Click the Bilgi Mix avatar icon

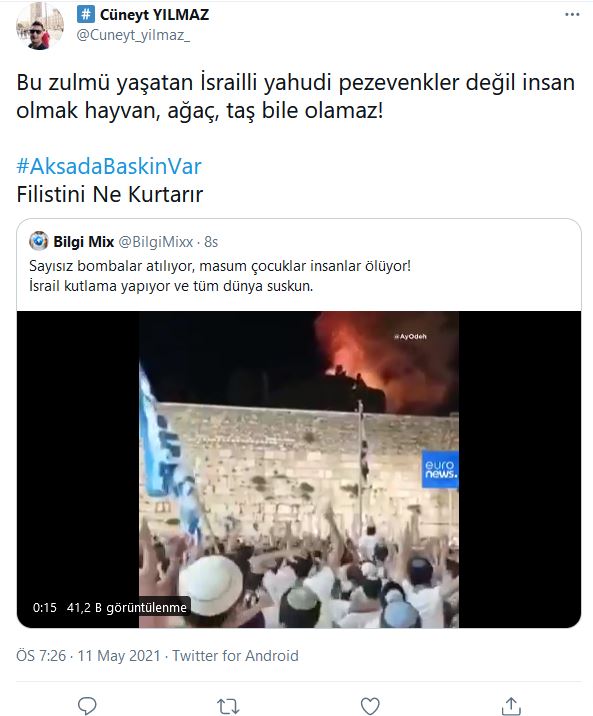[x=39, y=241]
